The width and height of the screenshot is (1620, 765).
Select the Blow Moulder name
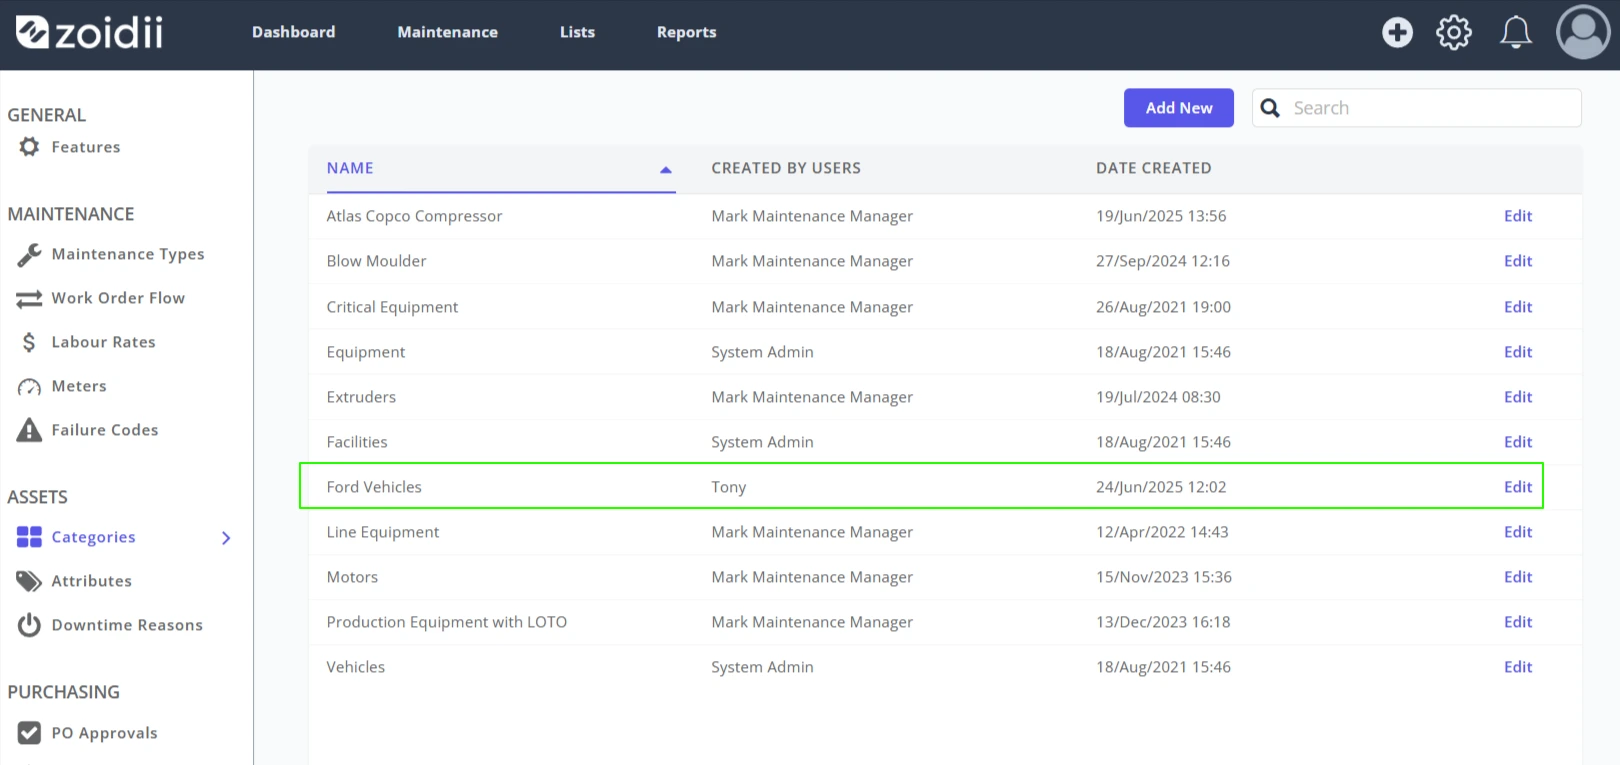click(x=376, y=261)
